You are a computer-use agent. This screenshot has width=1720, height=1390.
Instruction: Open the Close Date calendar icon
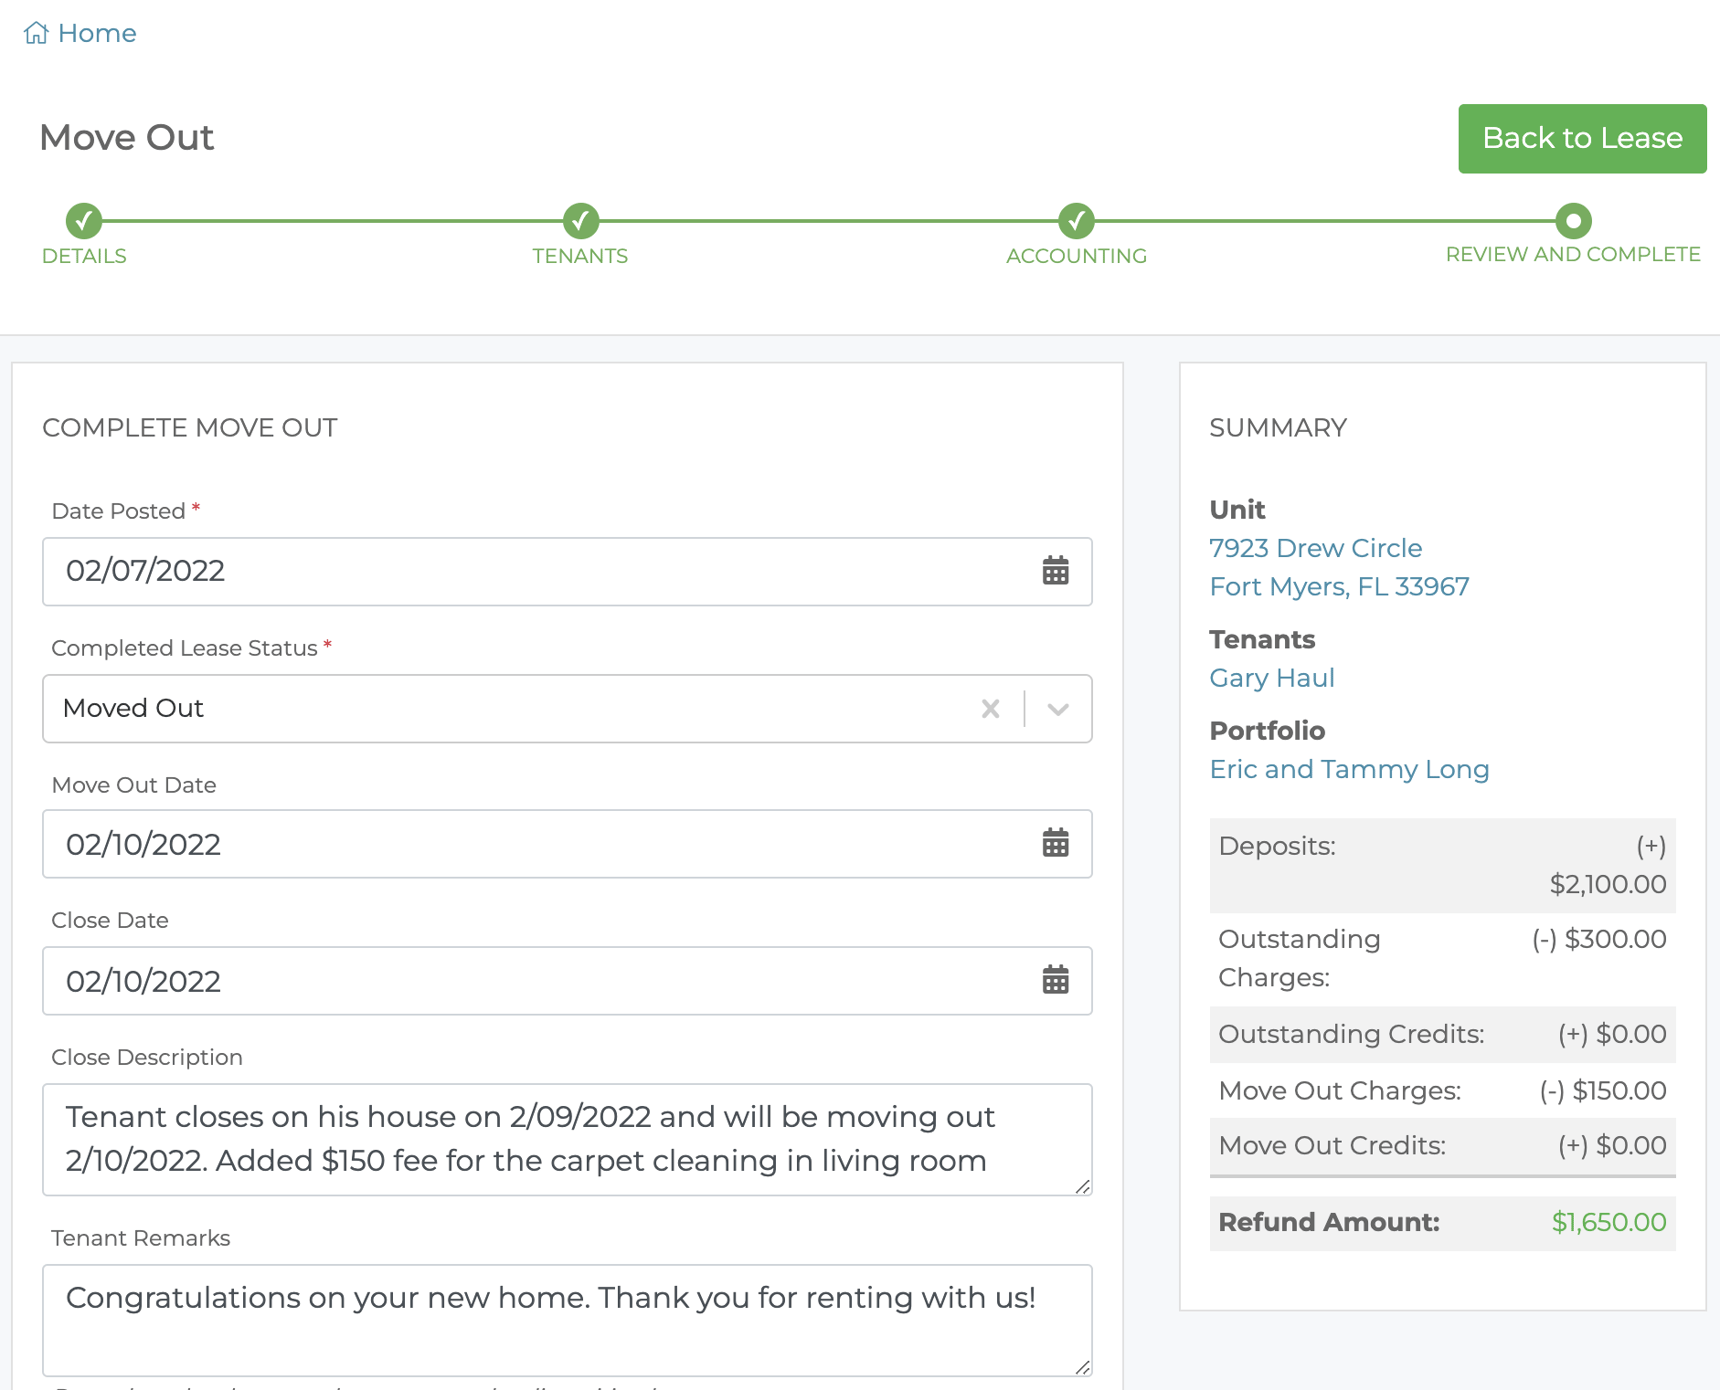(x=1055, y=980)
